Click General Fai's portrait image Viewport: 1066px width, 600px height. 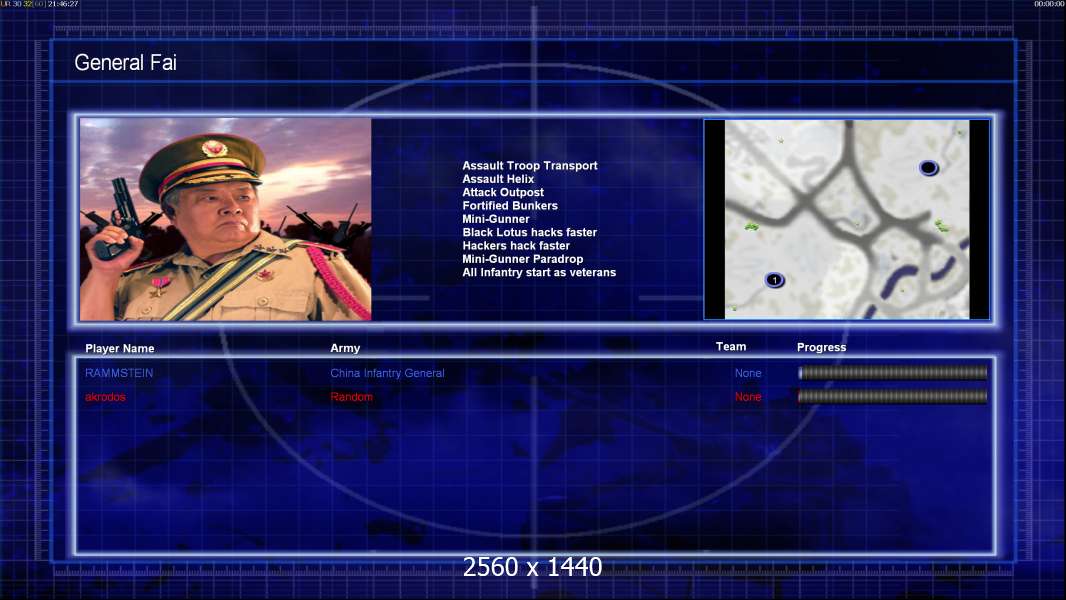[225, 219]
